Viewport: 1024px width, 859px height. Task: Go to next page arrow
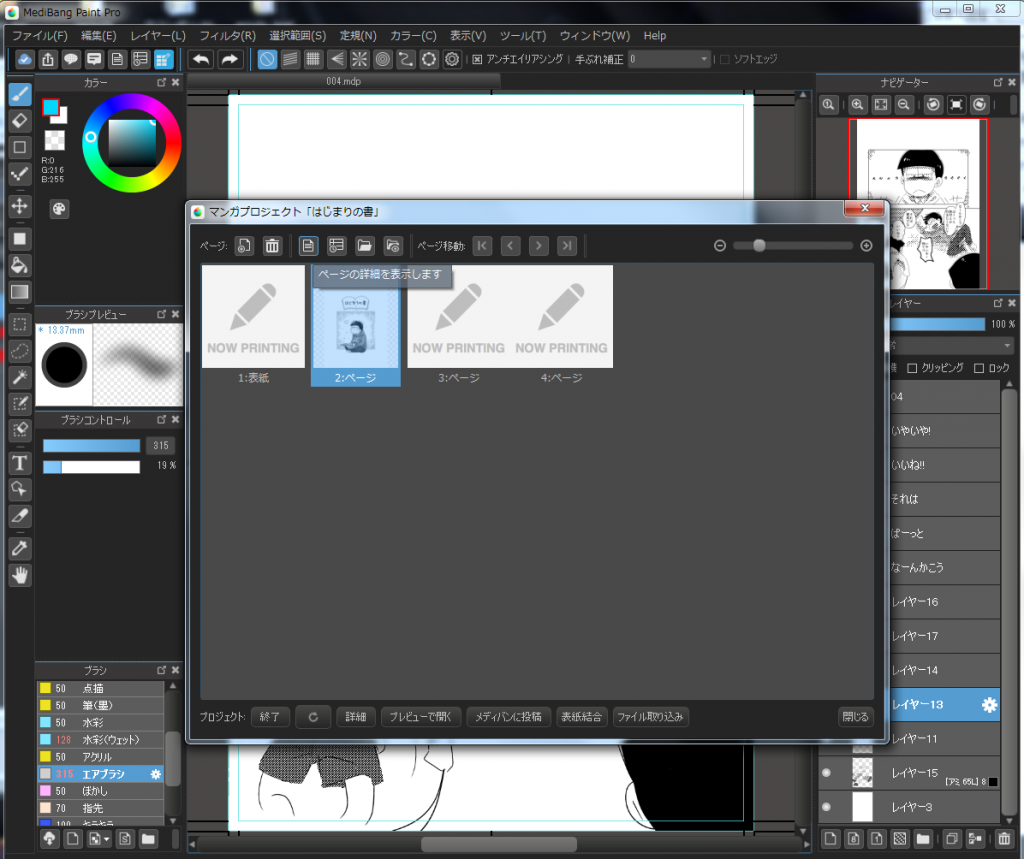point(538,246)
